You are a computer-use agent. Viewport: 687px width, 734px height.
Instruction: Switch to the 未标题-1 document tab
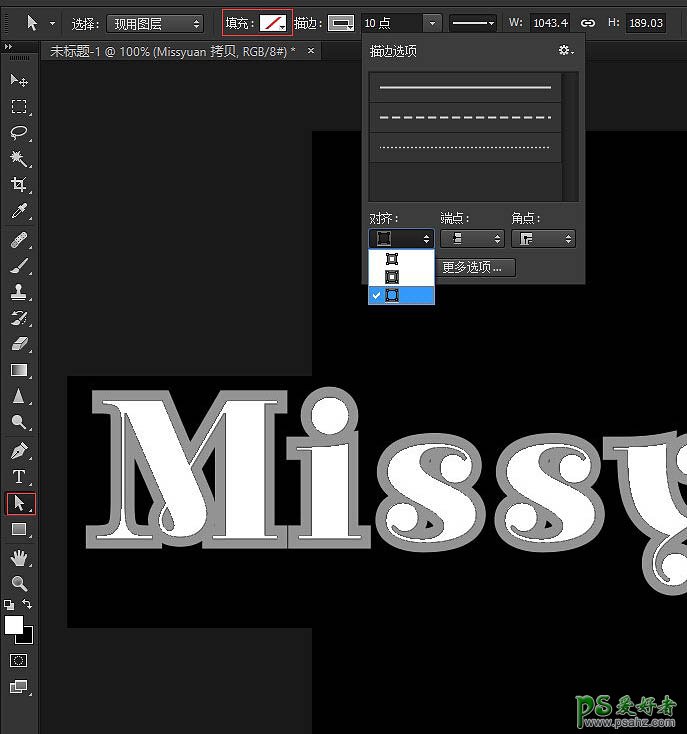coord(172,51)
